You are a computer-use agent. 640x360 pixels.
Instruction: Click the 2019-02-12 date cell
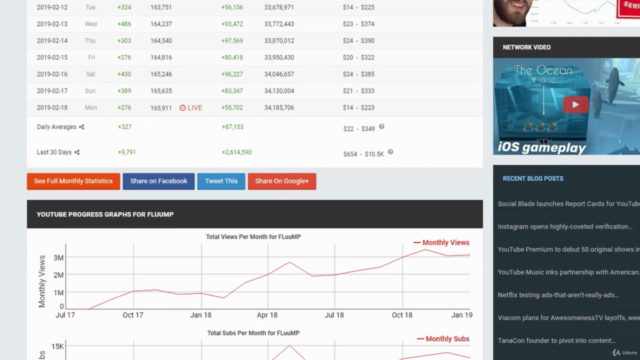(52, 7)
